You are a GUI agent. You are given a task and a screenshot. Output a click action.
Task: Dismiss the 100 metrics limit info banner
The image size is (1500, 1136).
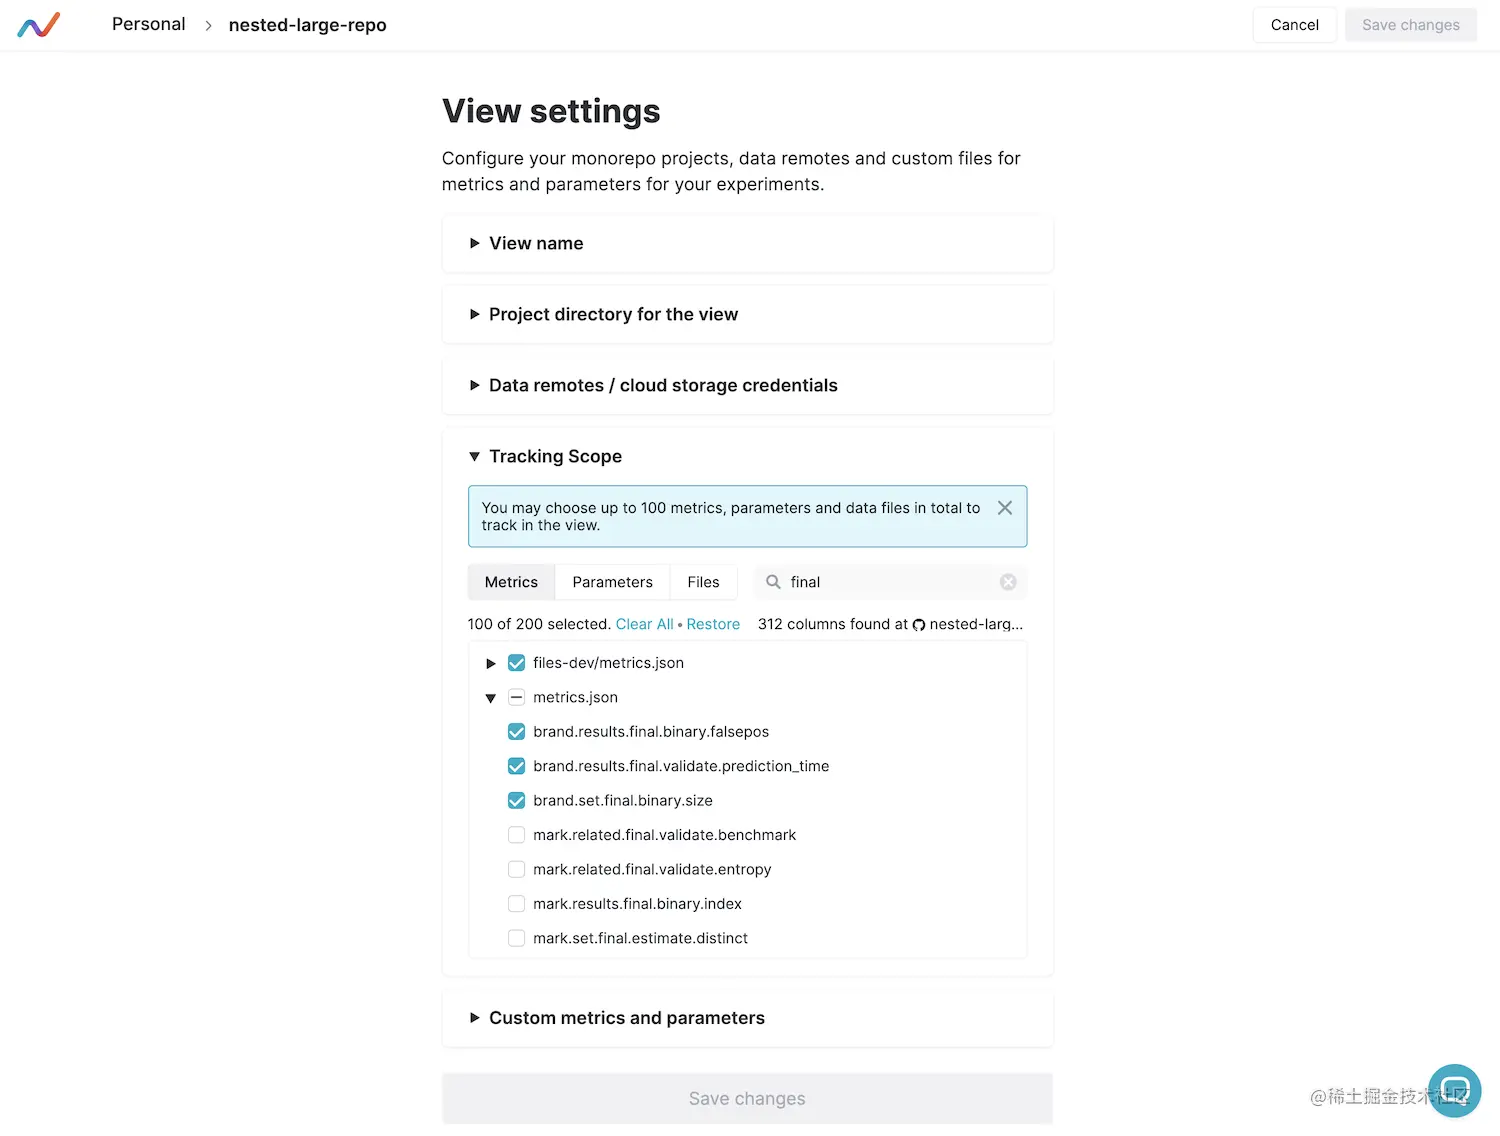coord(1004,507)
